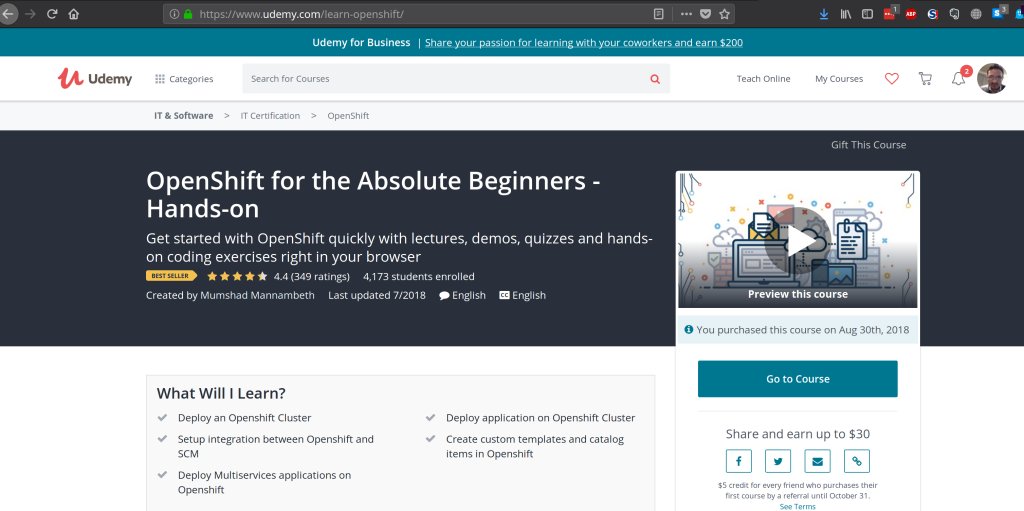
Task: Copy the share link chain icon
Action: point(857,461)
